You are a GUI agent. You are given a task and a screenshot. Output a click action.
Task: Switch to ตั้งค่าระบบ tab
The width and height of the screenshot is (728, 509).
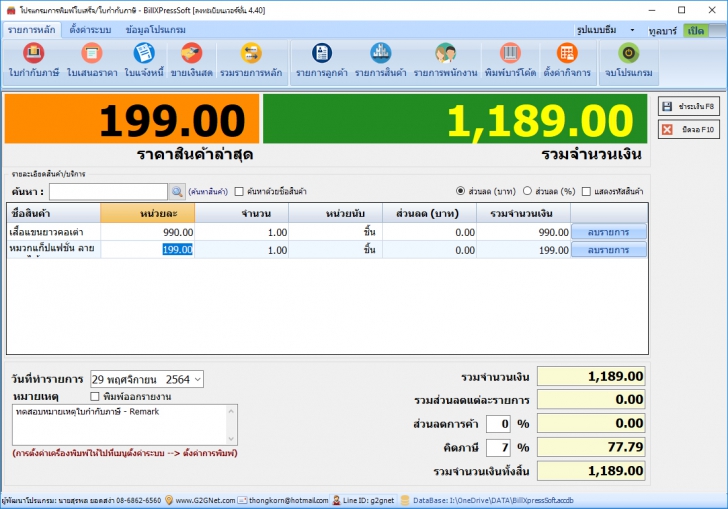click(x=91, y=30)
